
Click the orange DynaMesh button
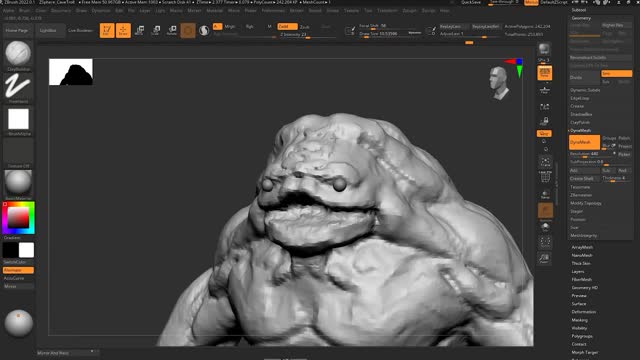584,142
